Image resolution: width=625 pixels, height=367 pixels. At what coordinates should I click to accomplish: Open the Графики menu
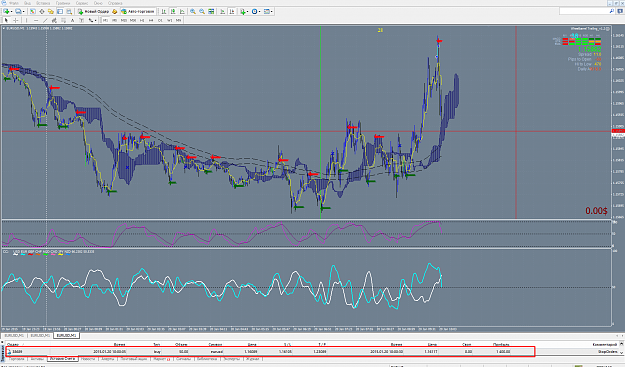(x=63, y=3)
